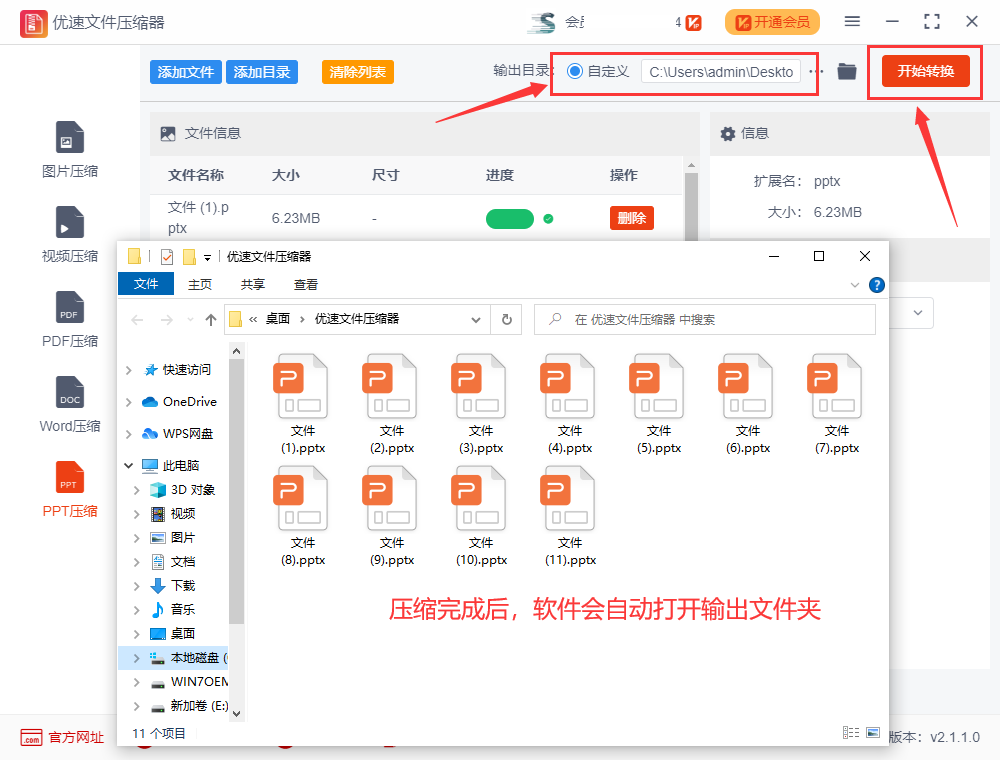The image size is (1000, 760).
Task: Open the 官方网址 link
Action: (62, 738)
